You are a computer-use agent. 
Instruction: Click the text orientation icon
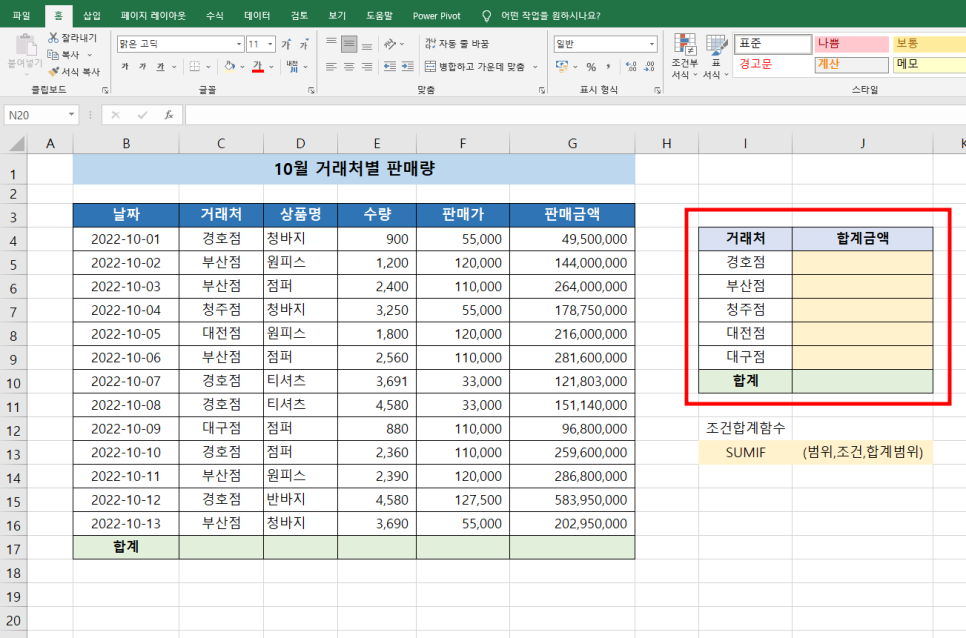click(390, 44)
